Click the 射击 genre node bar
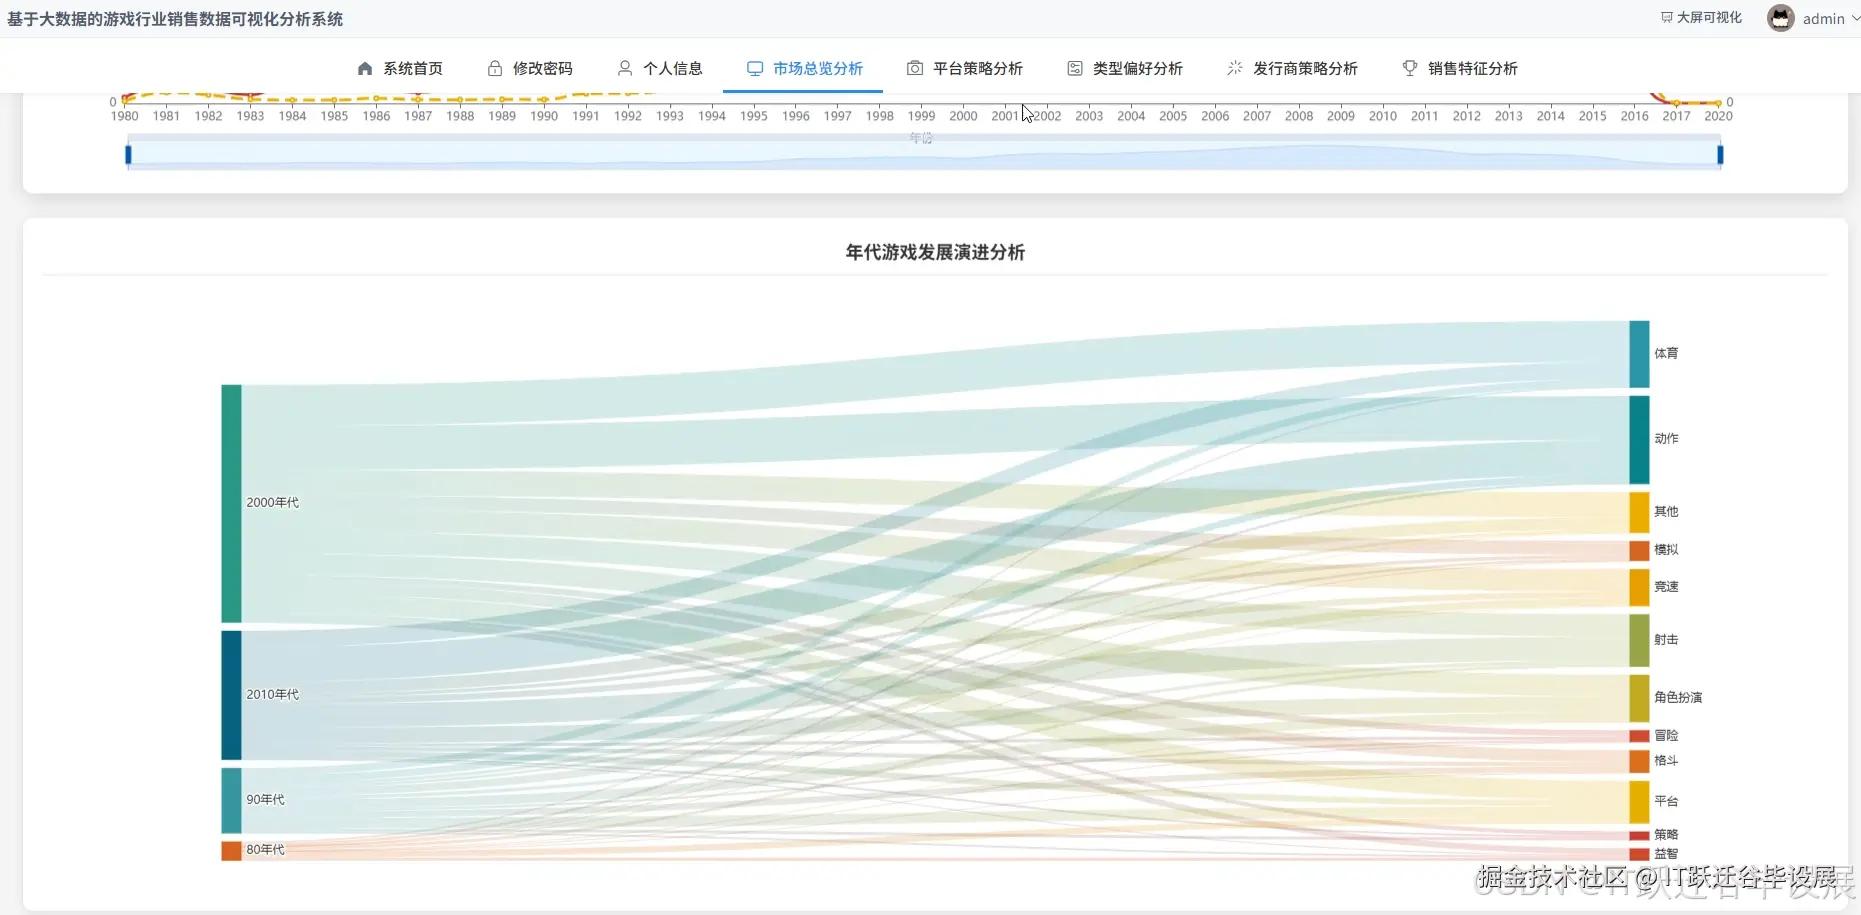The height and width of the screenshot is (915, 1861). pos(1639,641)
